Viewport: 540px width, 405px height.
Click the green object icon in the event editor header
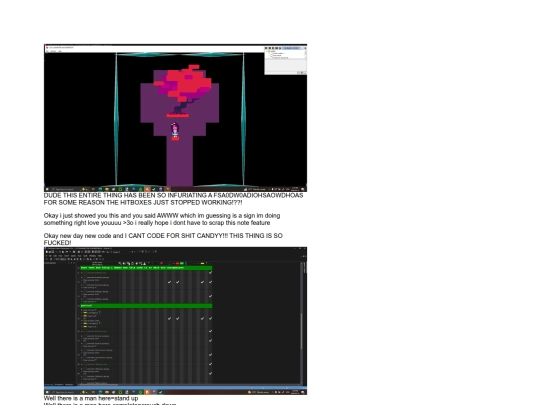coord(182,263)
